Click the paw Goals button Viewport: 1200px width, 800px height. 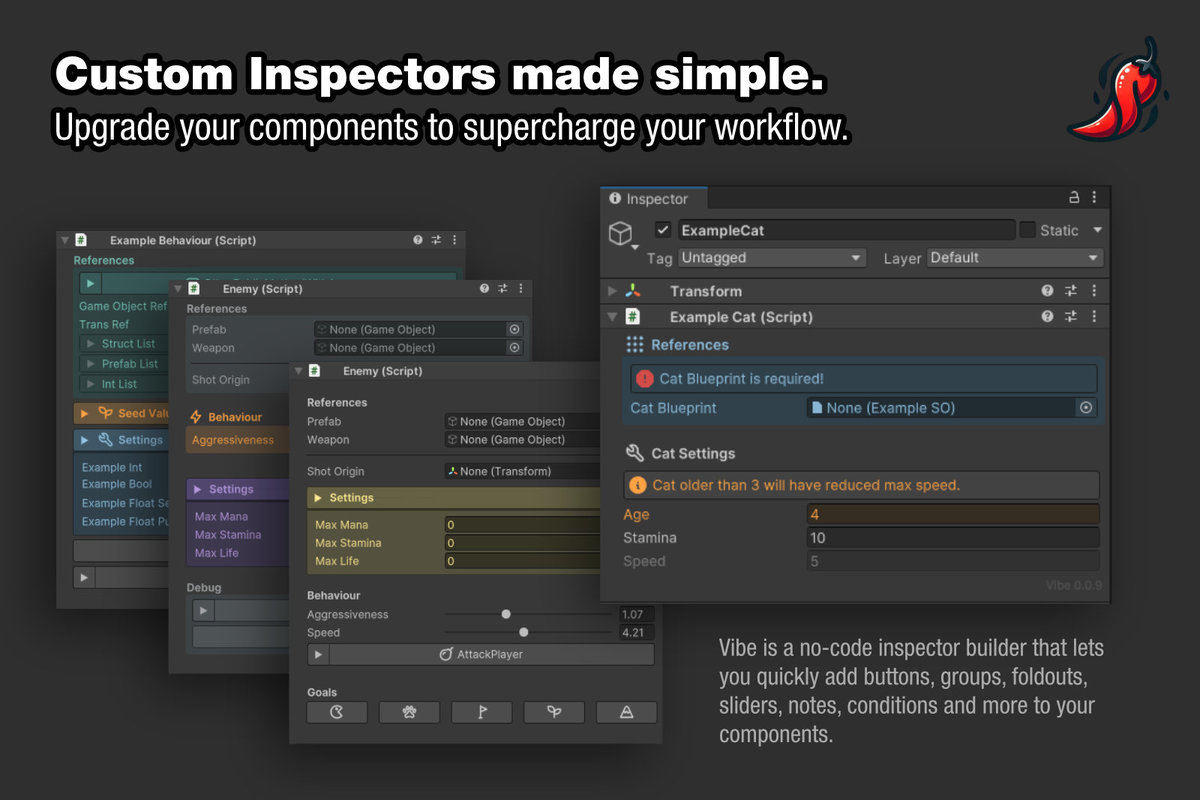[x=409, y=712]
